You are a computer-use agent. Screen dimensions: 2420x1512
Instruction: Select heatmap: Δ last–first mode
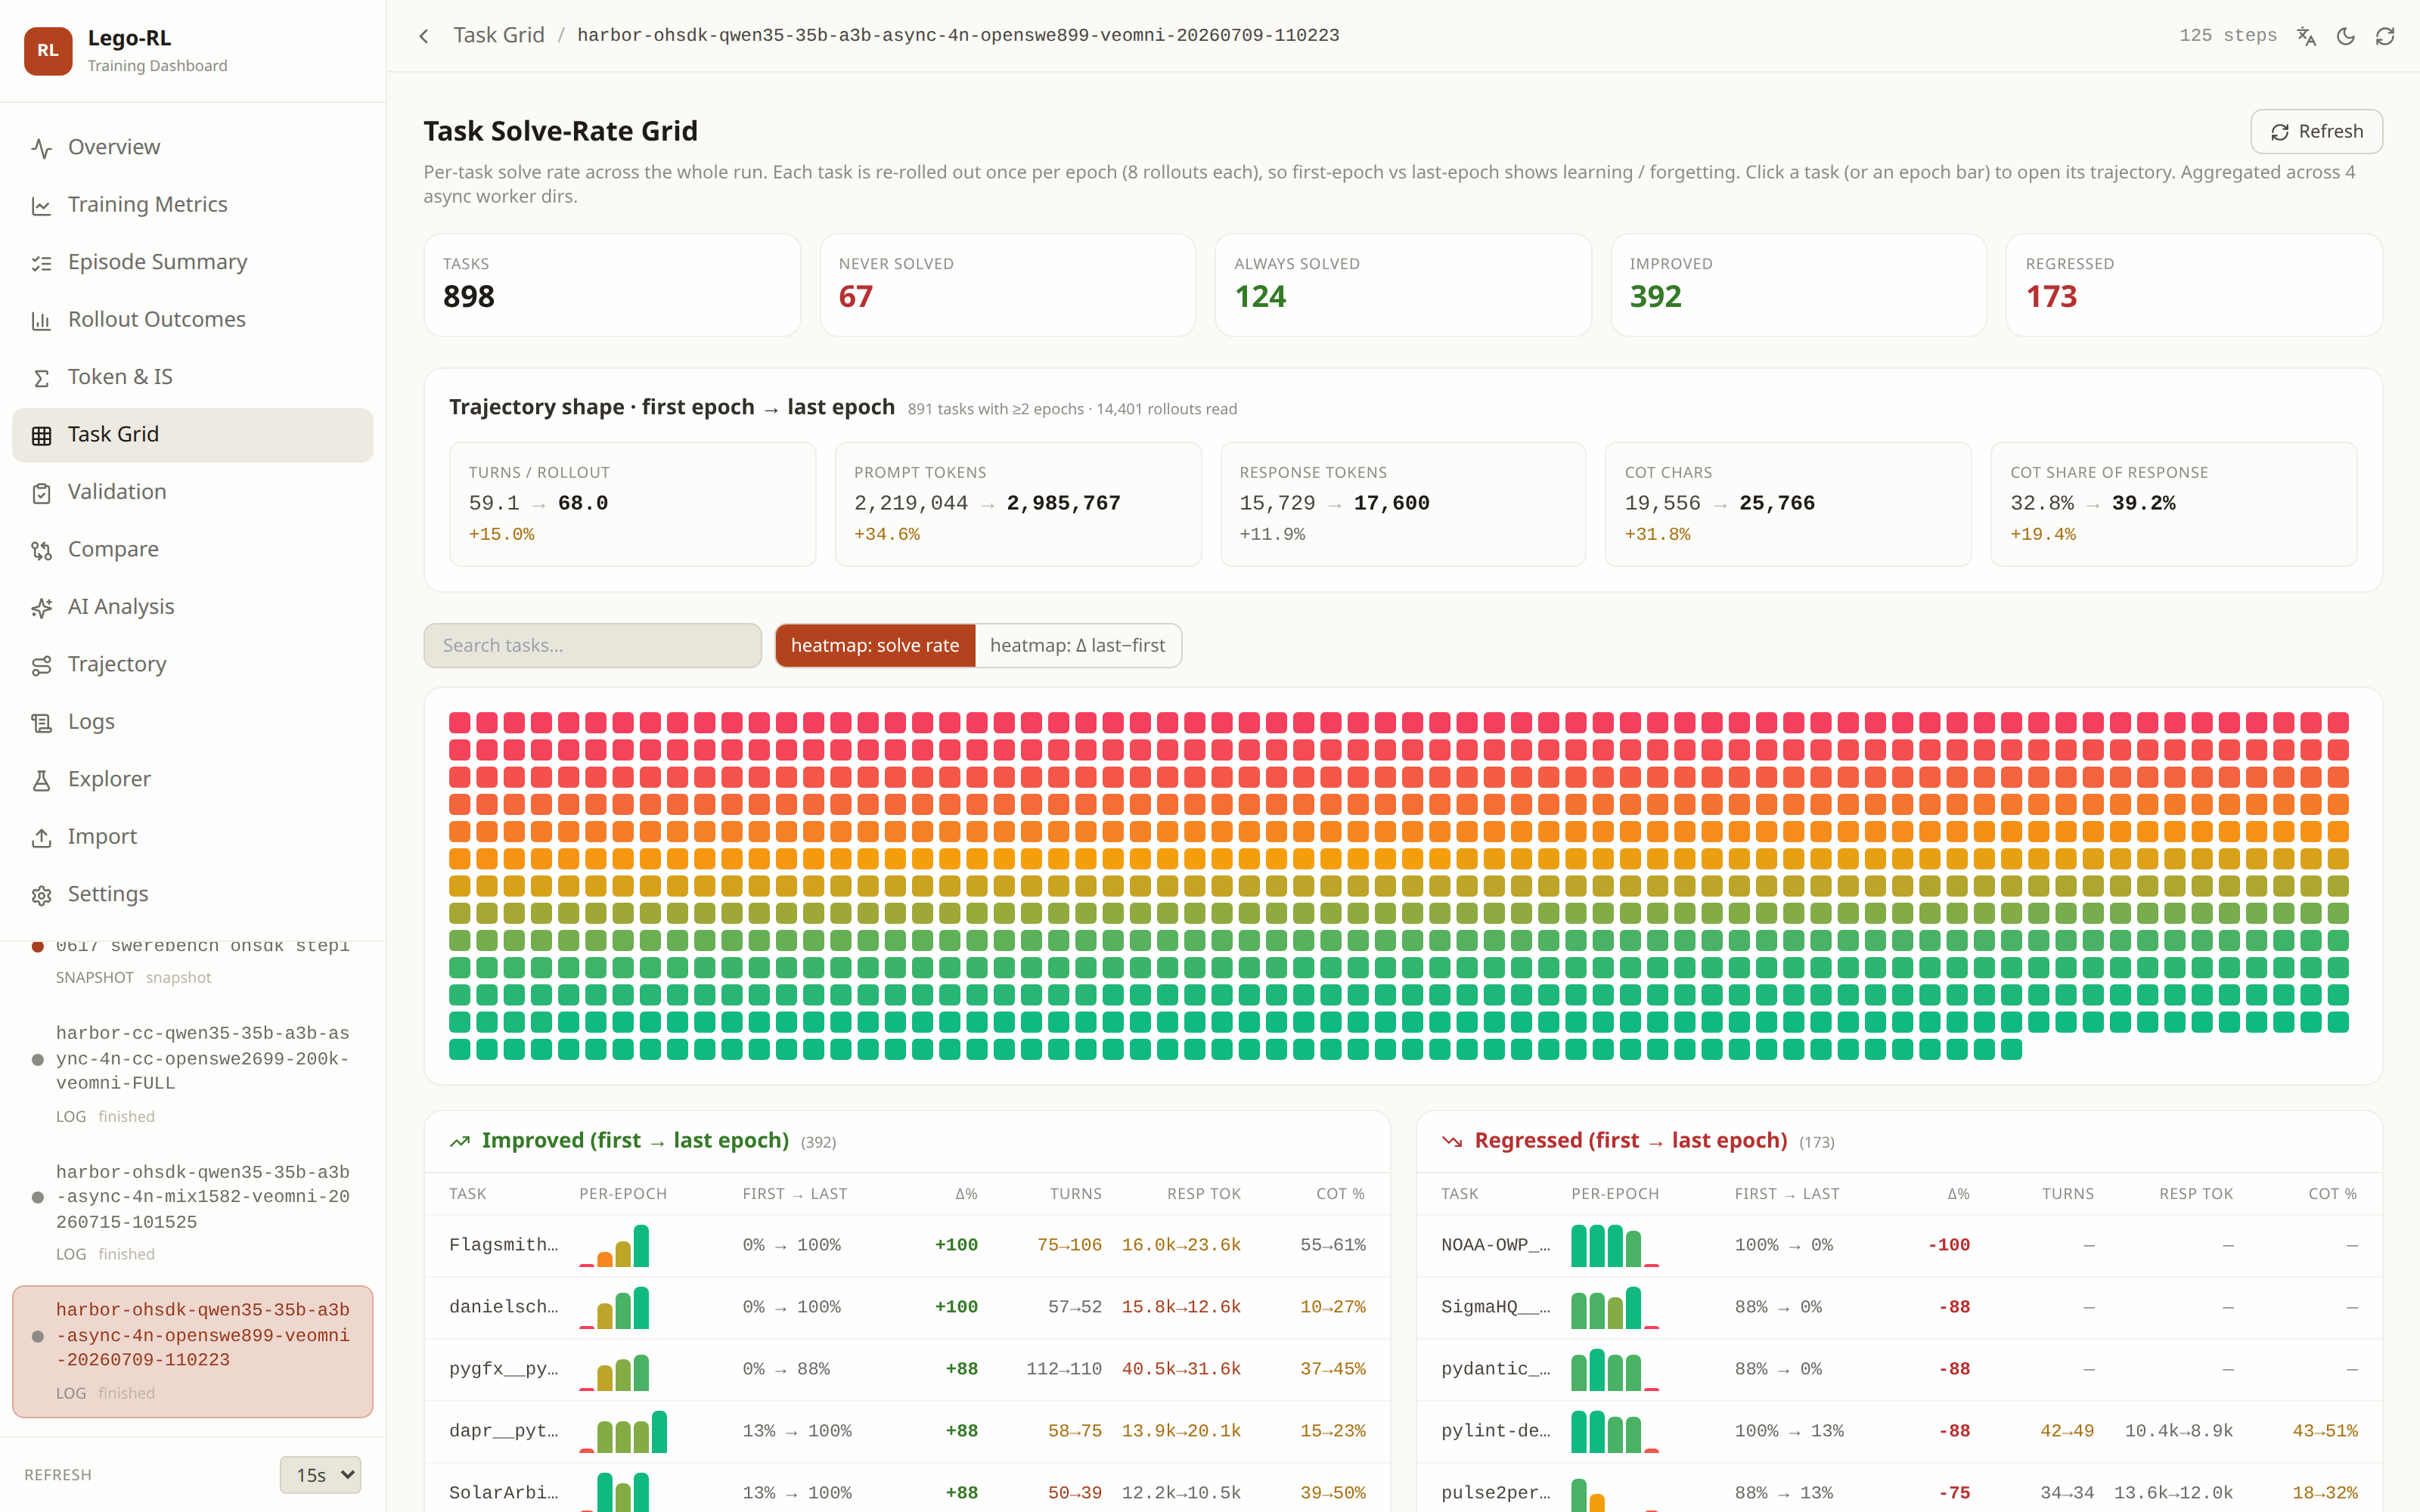pos(1078,645)
